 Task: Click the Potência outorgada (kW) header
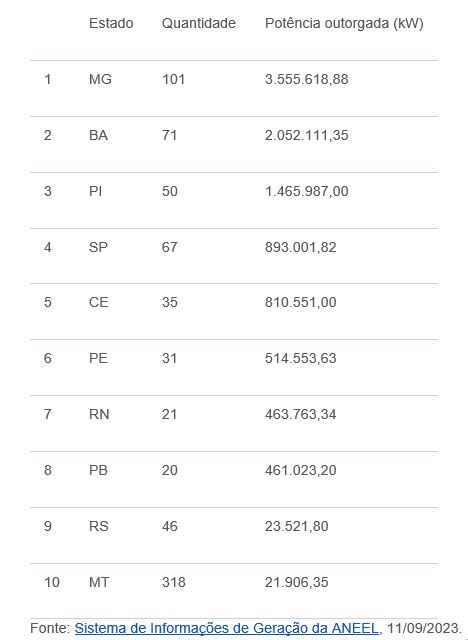(x=344, y=23)
